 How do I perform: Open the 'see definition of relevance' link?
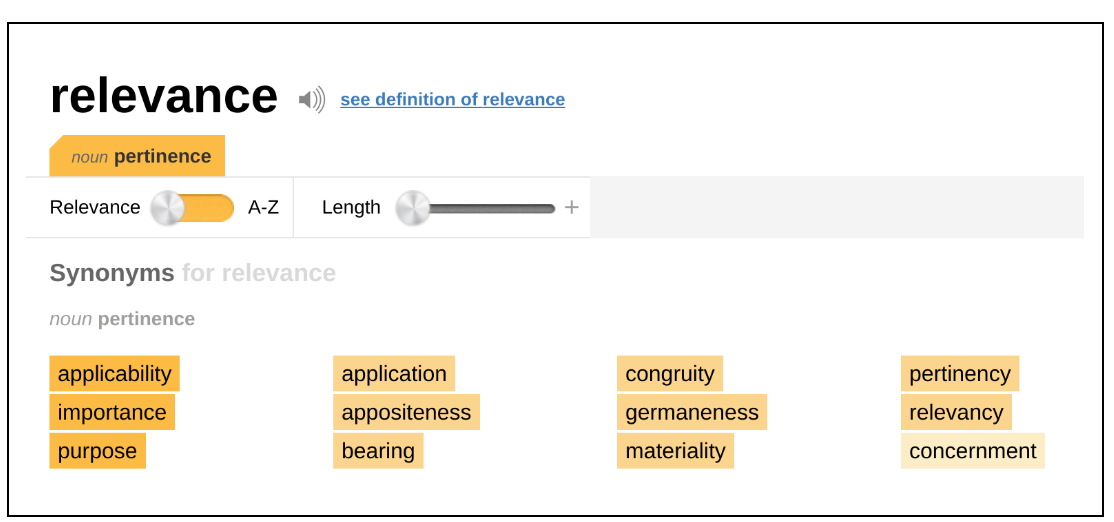(453, 99)
